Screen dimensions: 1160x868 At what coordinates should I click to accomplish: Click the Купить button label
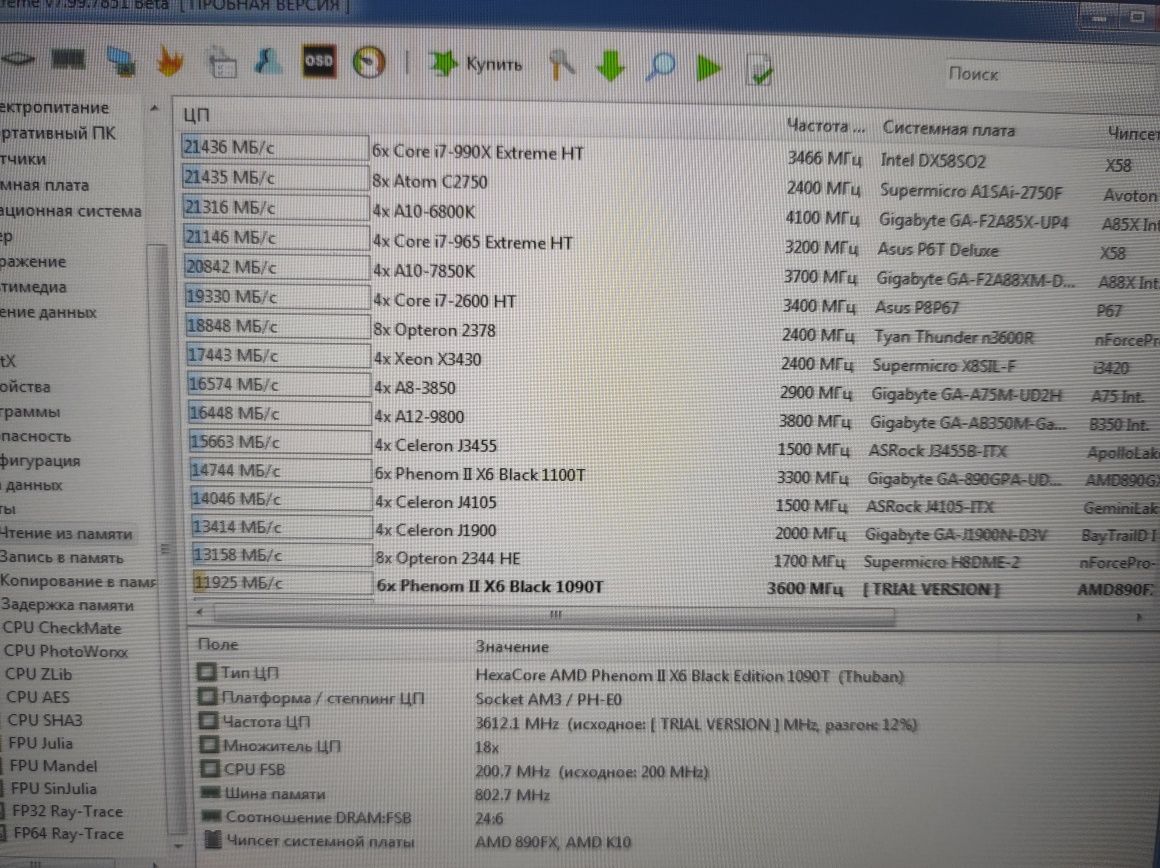click(493, 65)
